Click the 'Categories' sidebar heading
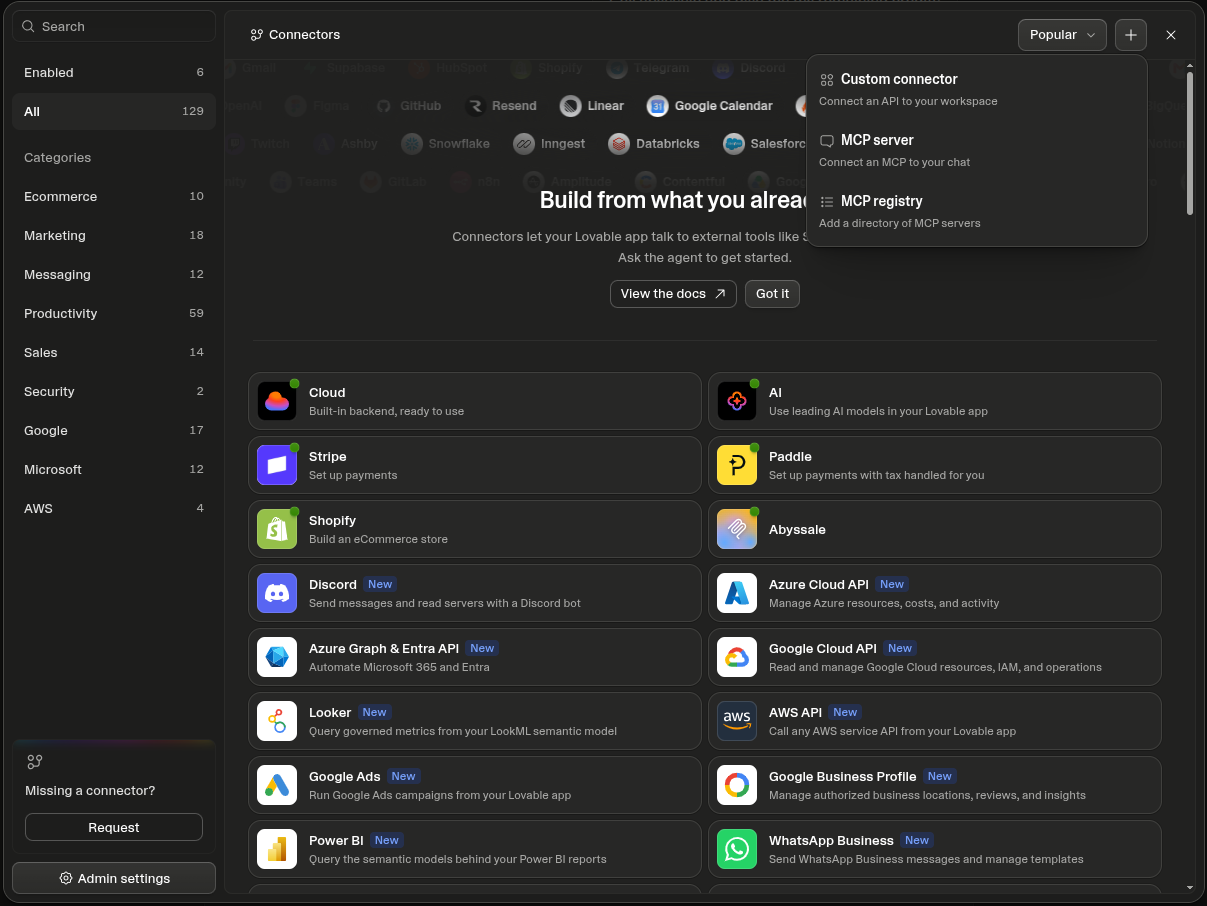 pyautogui.click(x=57, y=158)
